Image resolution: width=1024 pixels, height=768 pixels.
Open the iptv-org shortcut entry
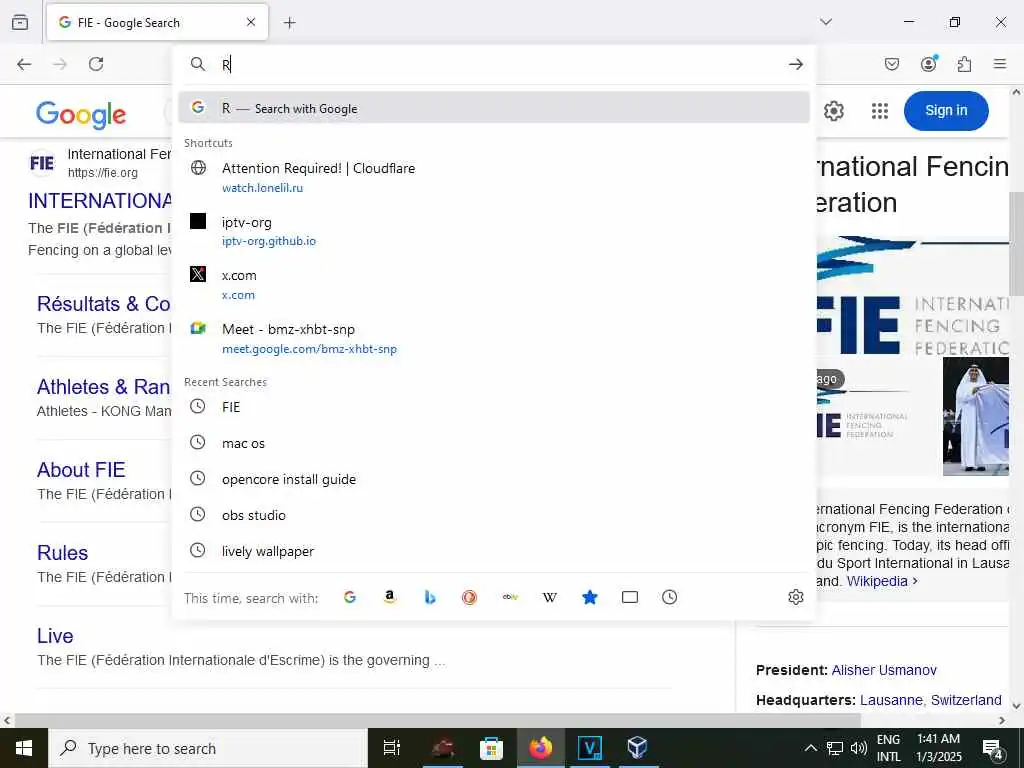pyautogui.click(x=494, y=231)
